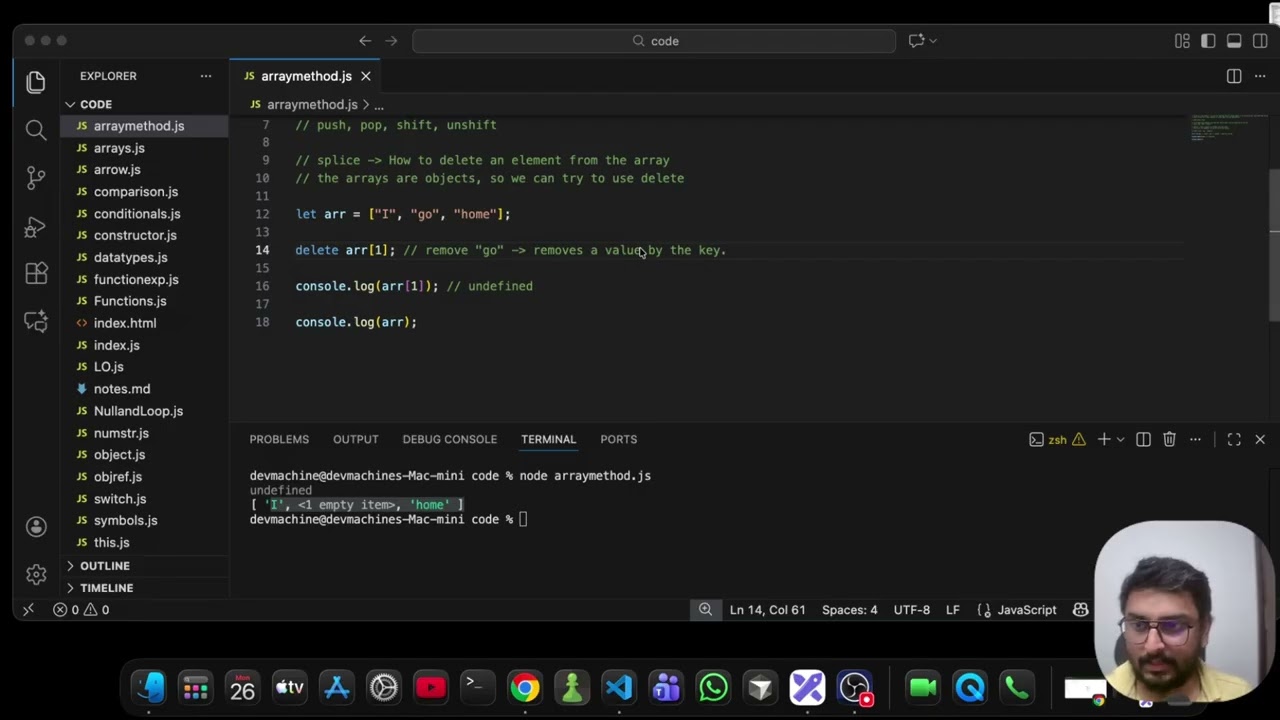Open symbols.js file
1280x720 pixels.
pos(125,521)
